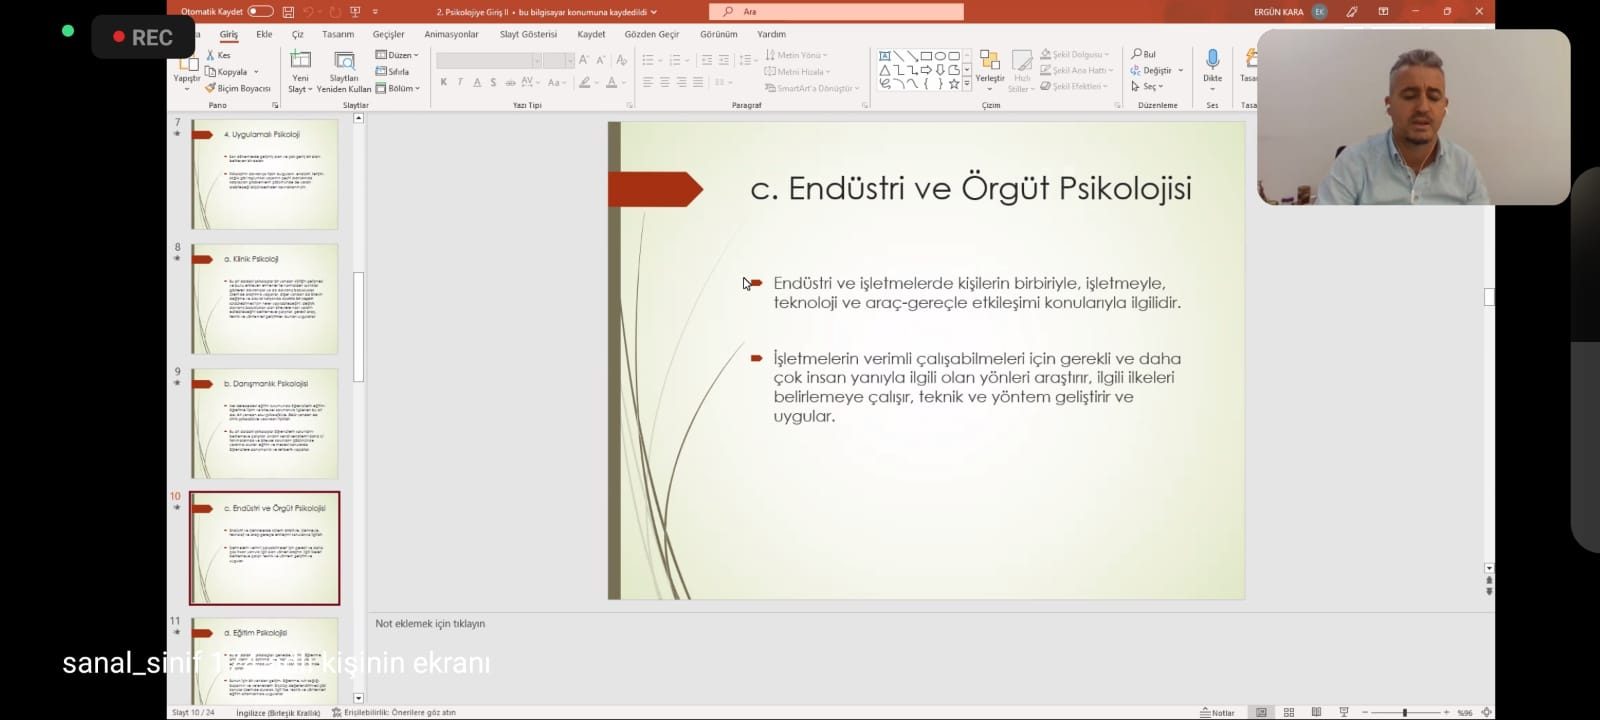The width and height of the screenshot is (1600, 720).
Task: Expand Customize Quick Access Toolbar arrow
Action: tap(375, 12)
